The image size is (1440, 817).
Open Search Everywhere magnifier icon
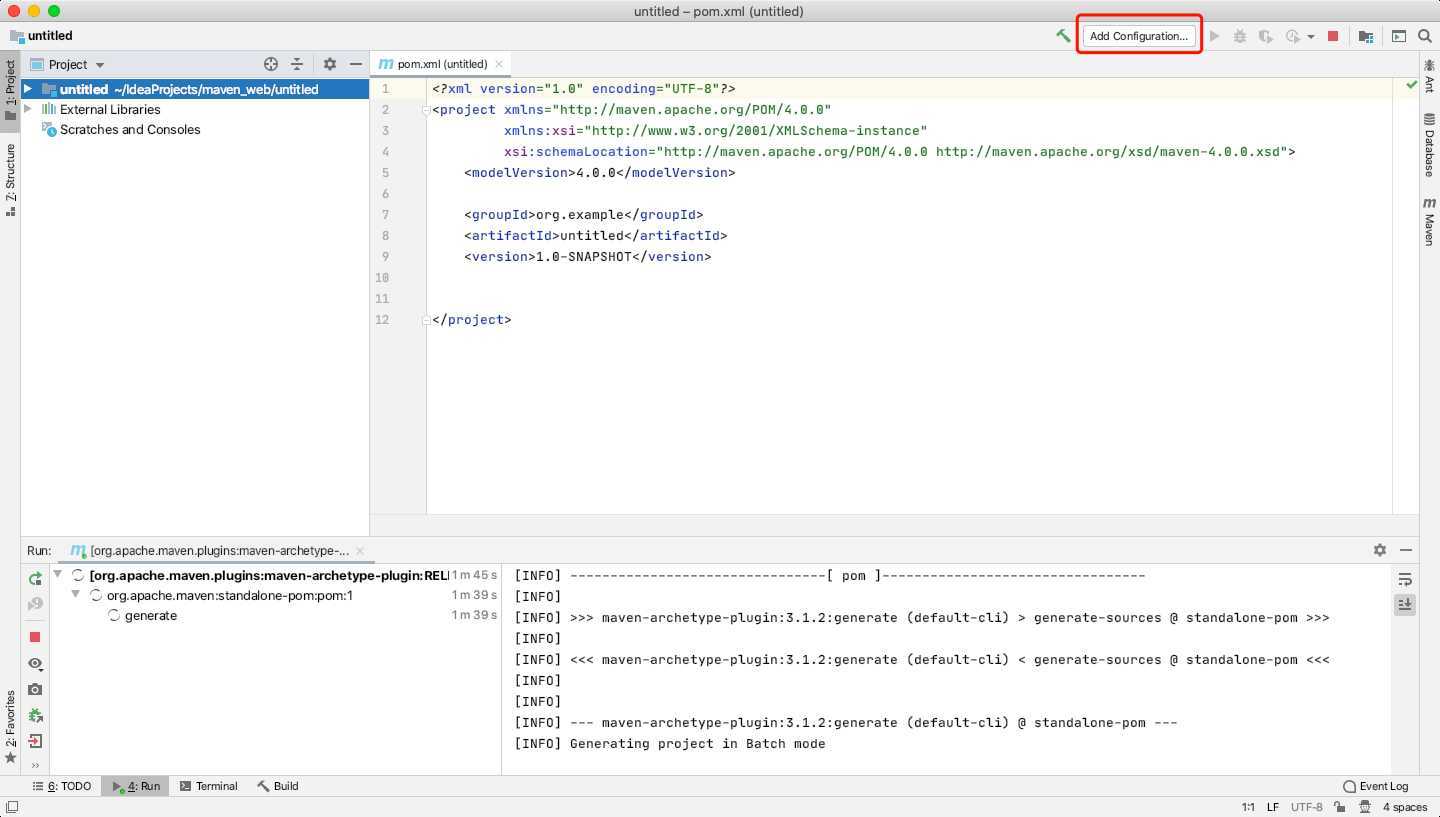[1425, 36]
